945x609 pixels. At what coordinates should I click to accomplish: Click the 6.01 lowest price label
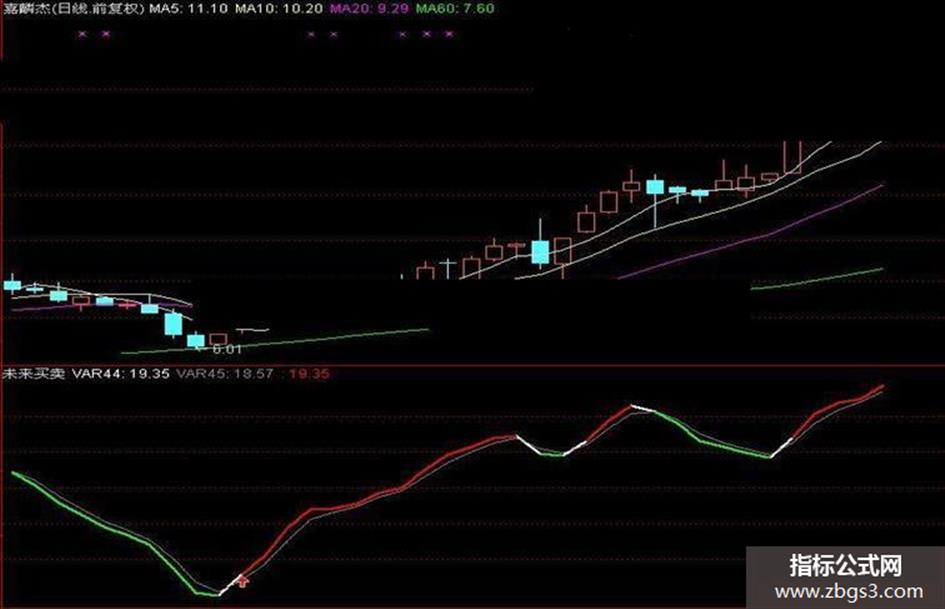[227, 349]
